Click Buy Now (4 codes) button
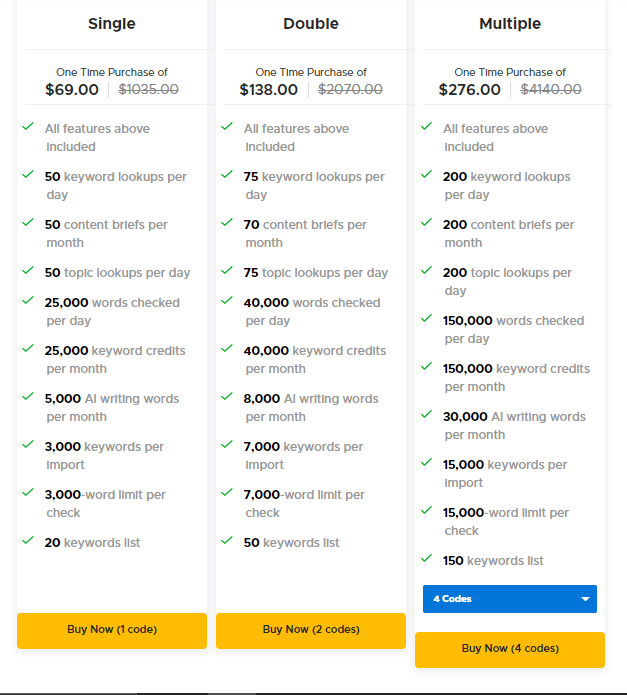Viewport: 627px width, 695px height. click(509, 649)
